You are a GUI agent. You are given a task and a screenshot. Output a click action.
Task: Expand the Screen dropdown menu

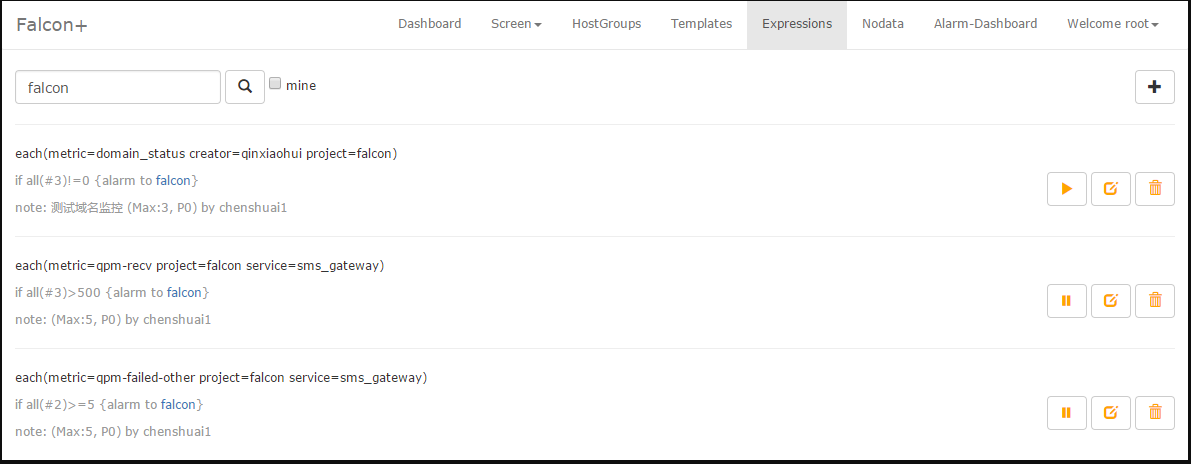pyautogui.click(x=516, y=24)
